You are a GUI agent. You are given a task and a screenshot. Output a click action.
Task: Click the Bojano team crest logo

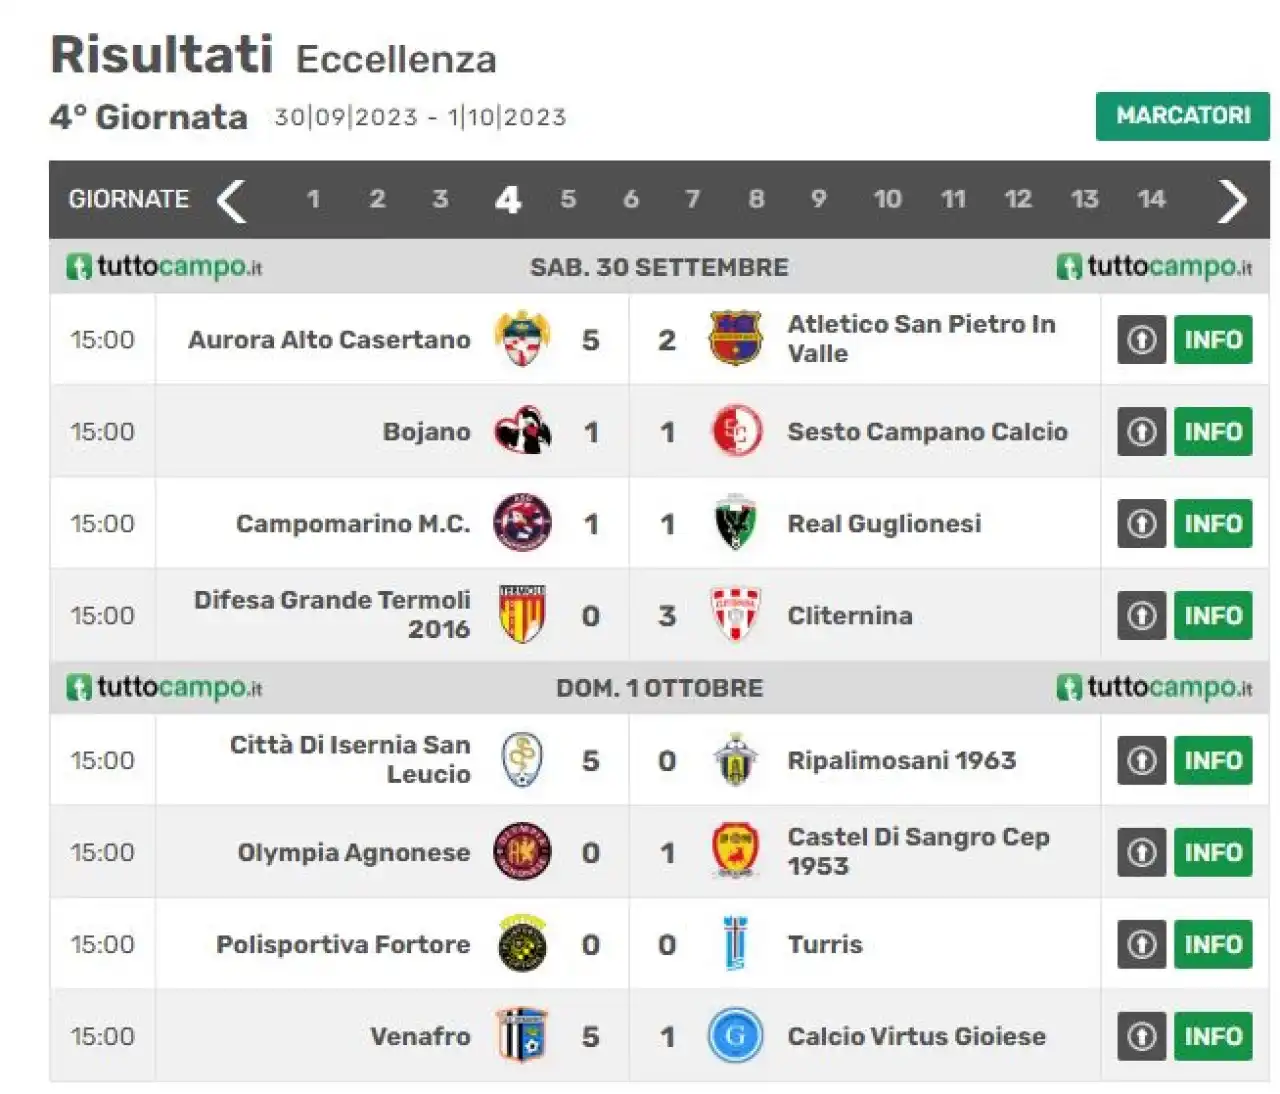(x=522, y=431)
